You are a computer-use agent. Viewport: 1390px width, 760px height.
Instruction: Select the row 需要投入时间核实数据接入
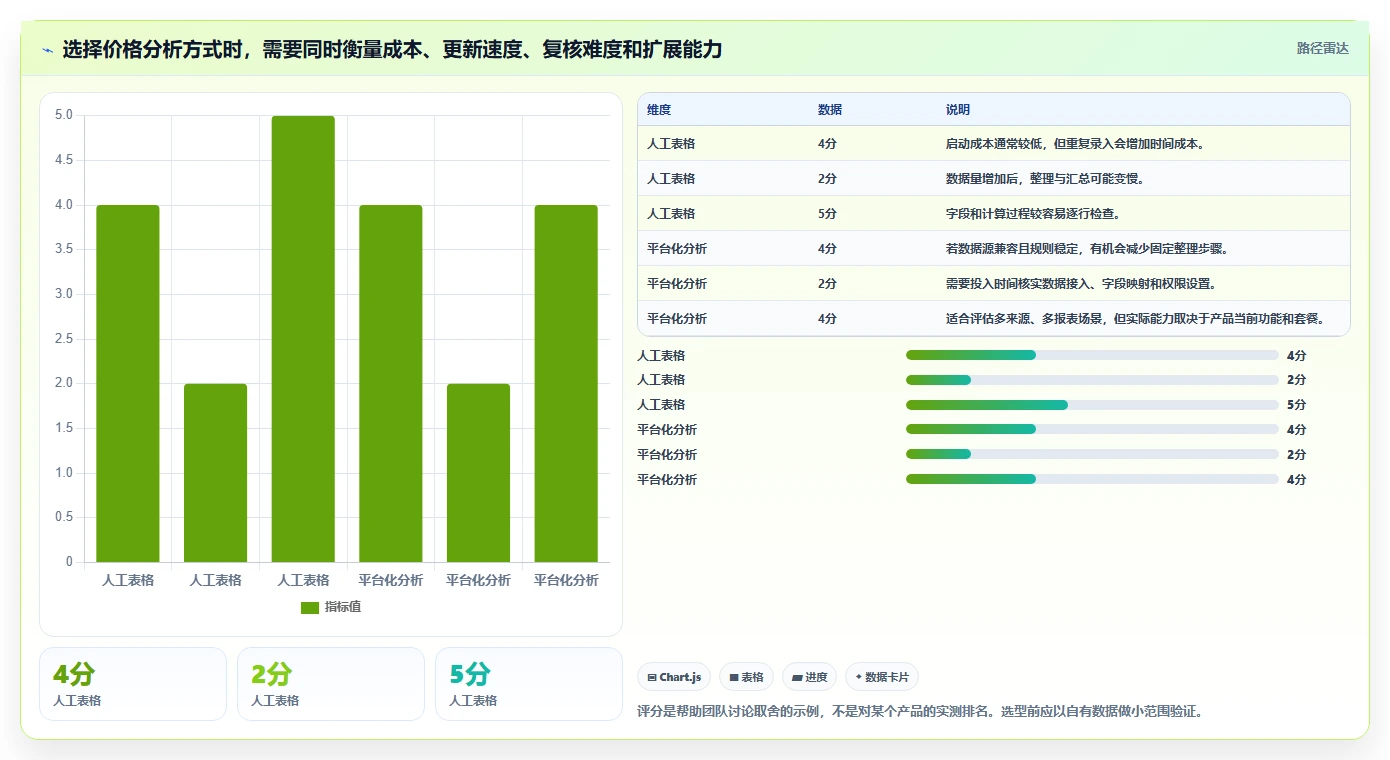[994, 284]
